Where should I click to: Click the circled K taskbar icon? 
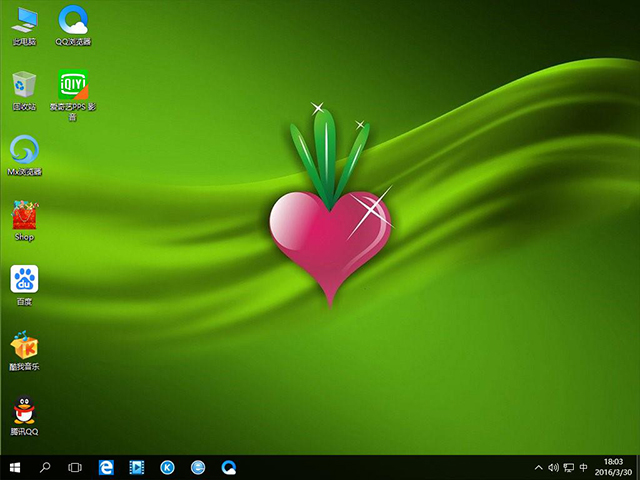(168, 467)
